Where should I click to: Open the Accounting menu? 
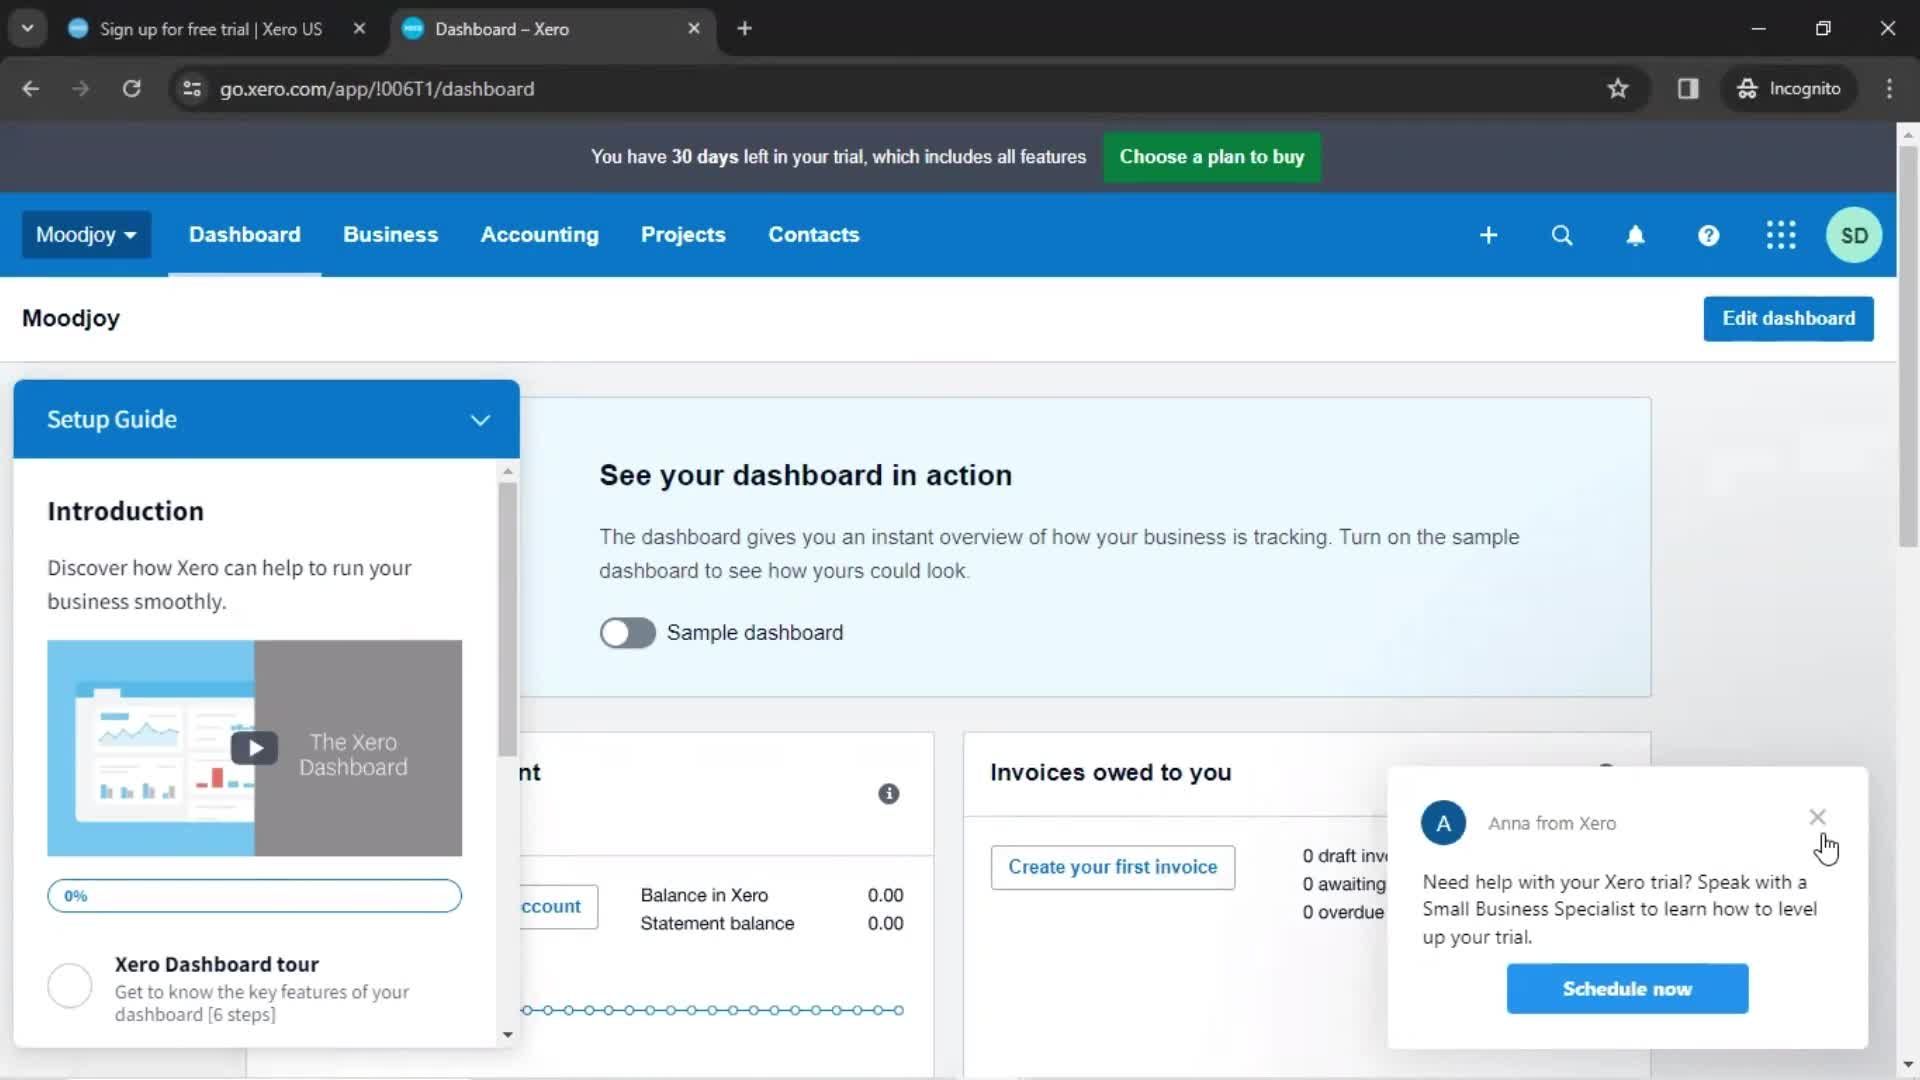(x=539, y=235)
